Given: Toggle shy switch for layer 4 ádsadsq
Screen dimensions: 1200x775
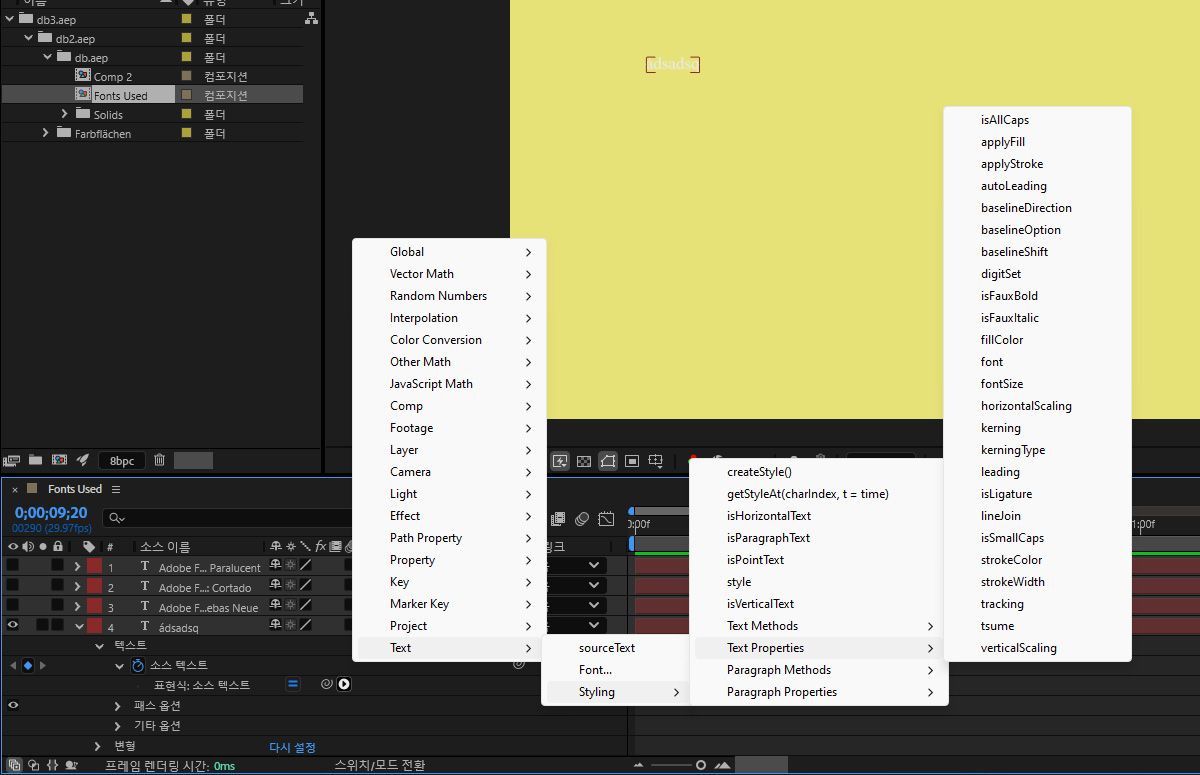Looking at the screenshot, I should point(275,626).
